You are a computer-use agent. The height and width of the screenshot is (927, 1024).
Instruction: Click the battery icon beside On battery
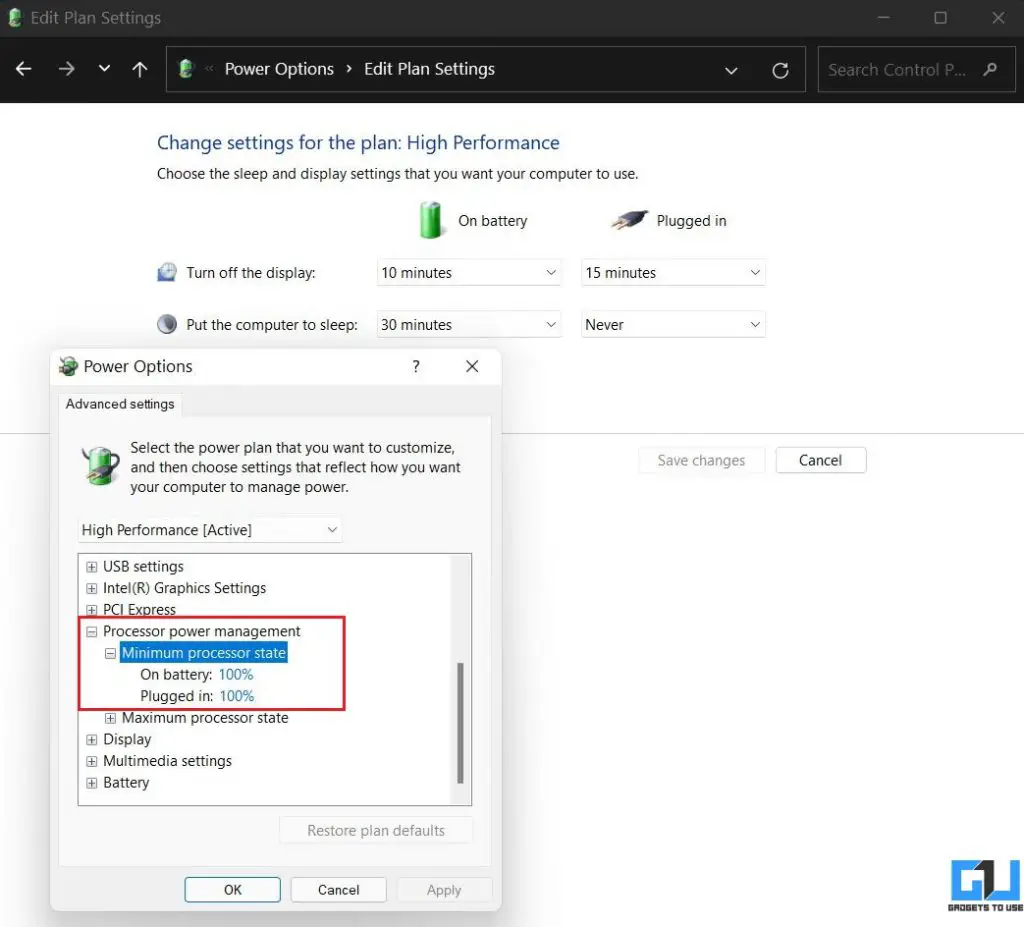click(x=431, y=220)
